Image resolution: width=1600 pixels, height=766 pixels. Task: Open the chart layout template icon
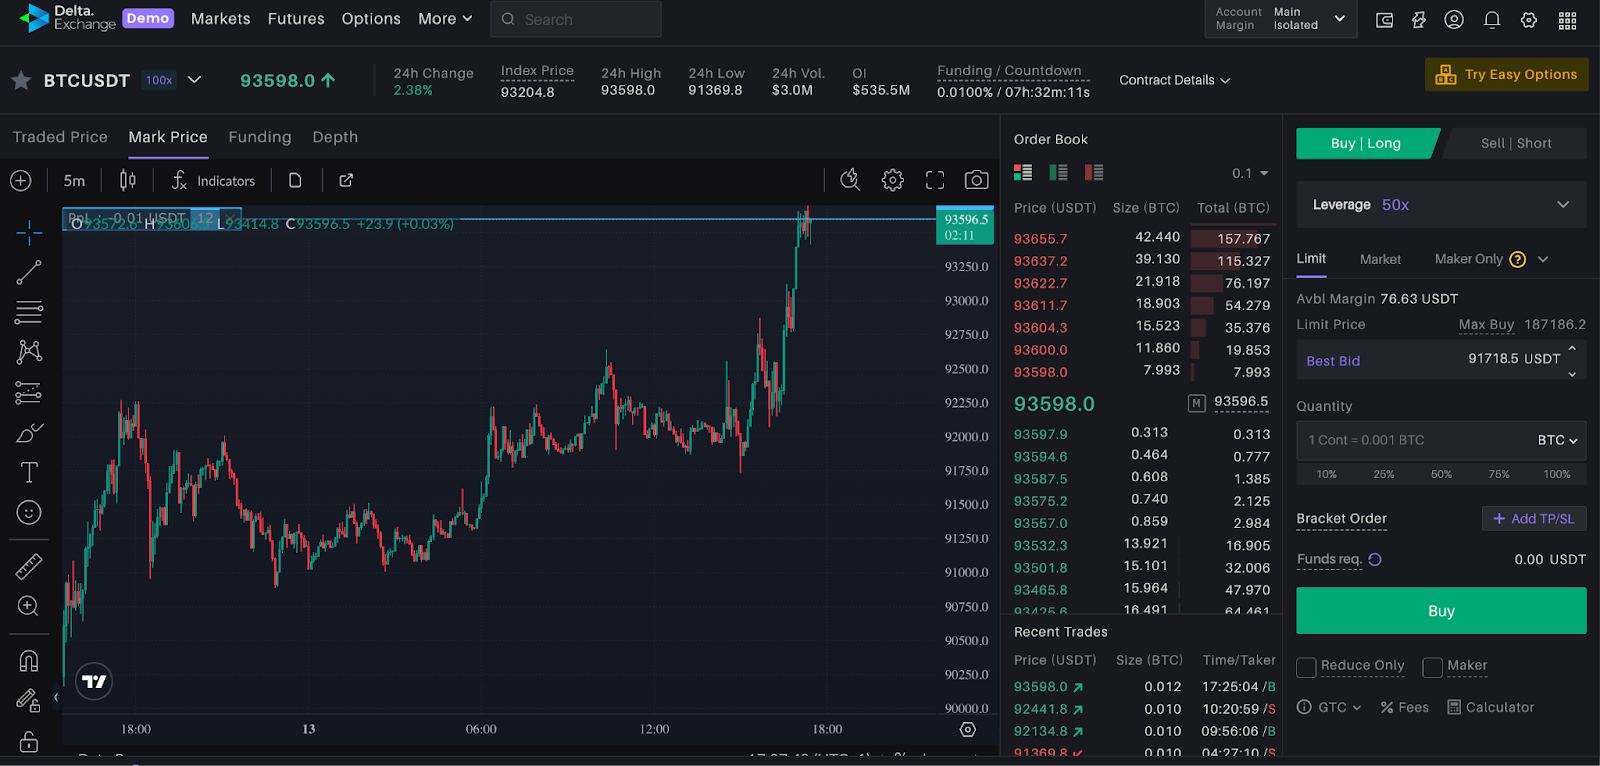(x=295, y=181)
